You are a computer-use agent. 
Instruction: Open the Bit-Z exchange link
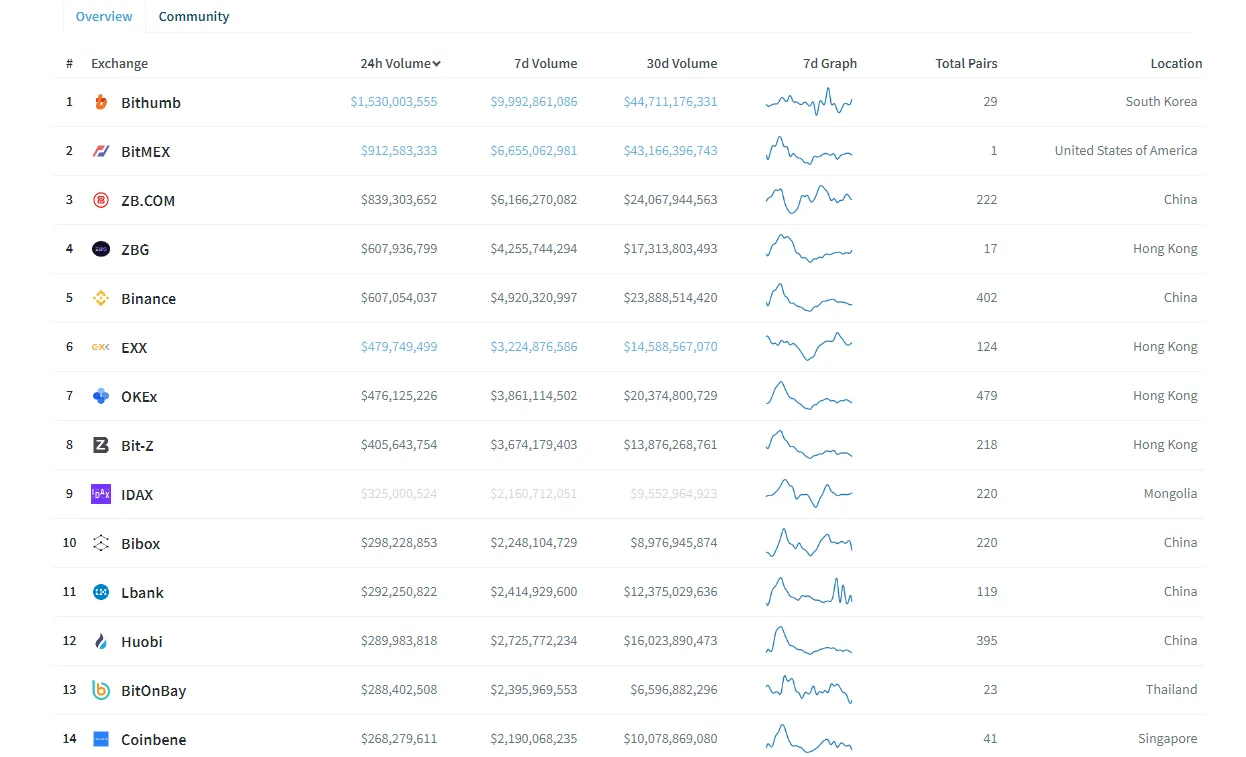[x=138, y=445]
